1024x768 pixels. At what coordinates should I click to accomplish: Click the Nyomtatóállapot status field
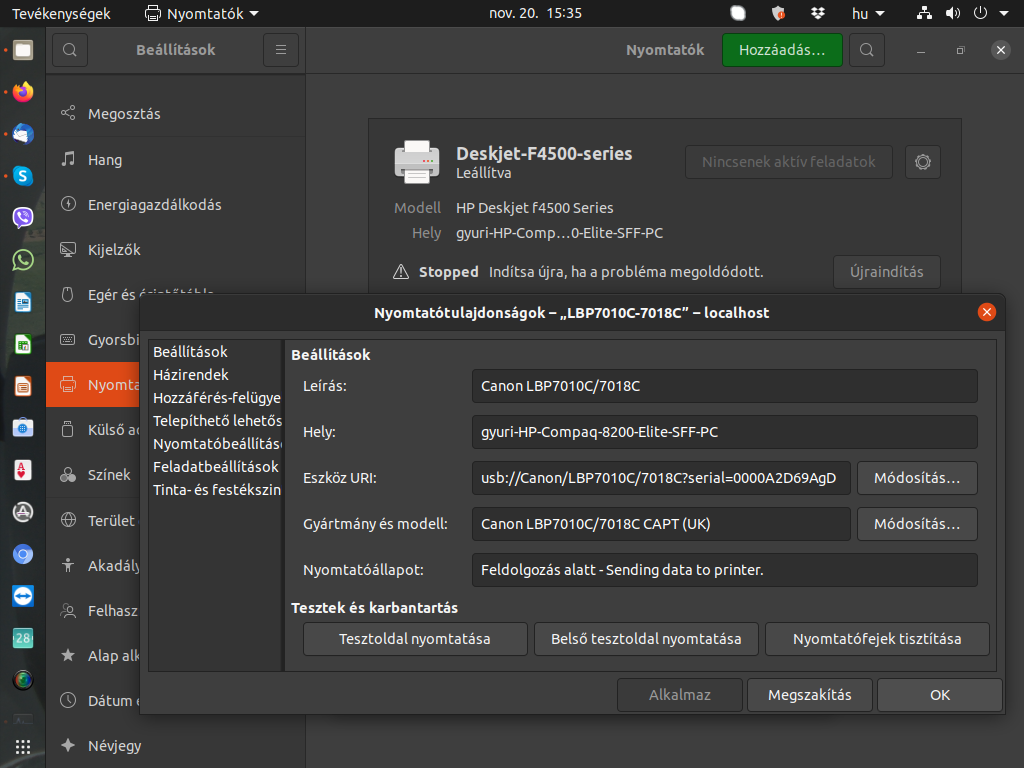click(724, 569)
